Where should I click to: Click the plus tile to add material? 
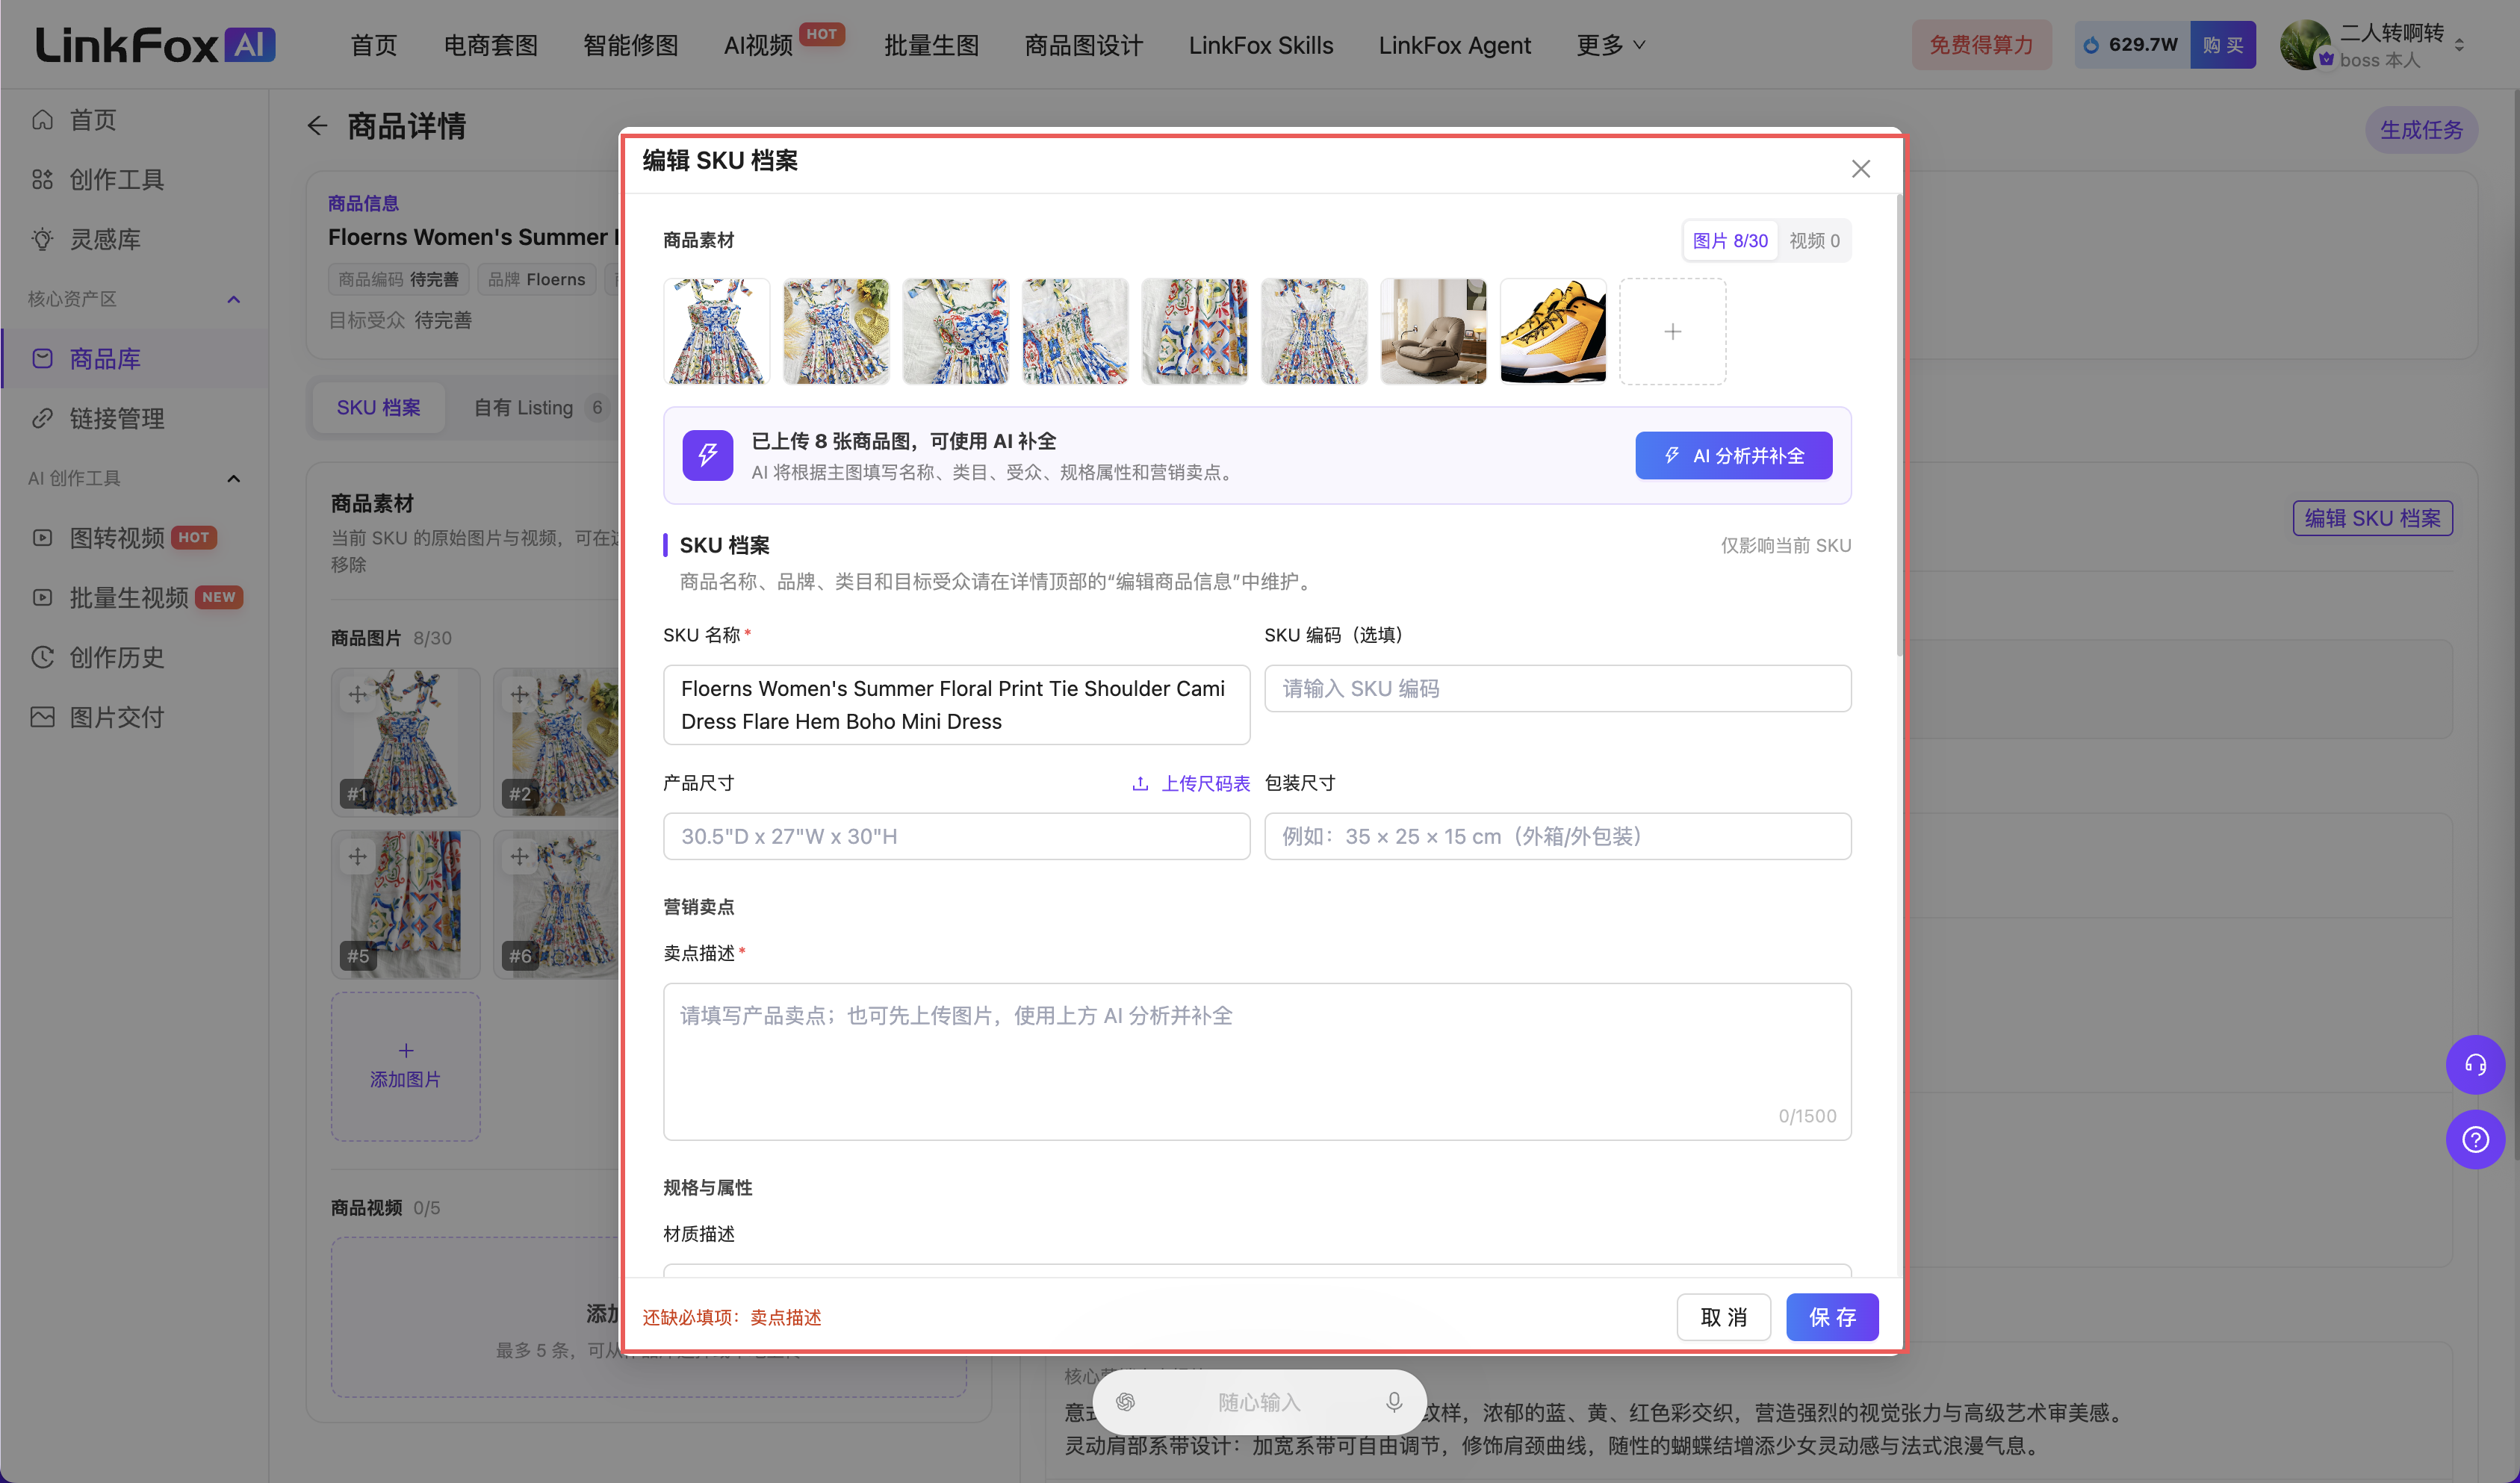(1672, 331)
